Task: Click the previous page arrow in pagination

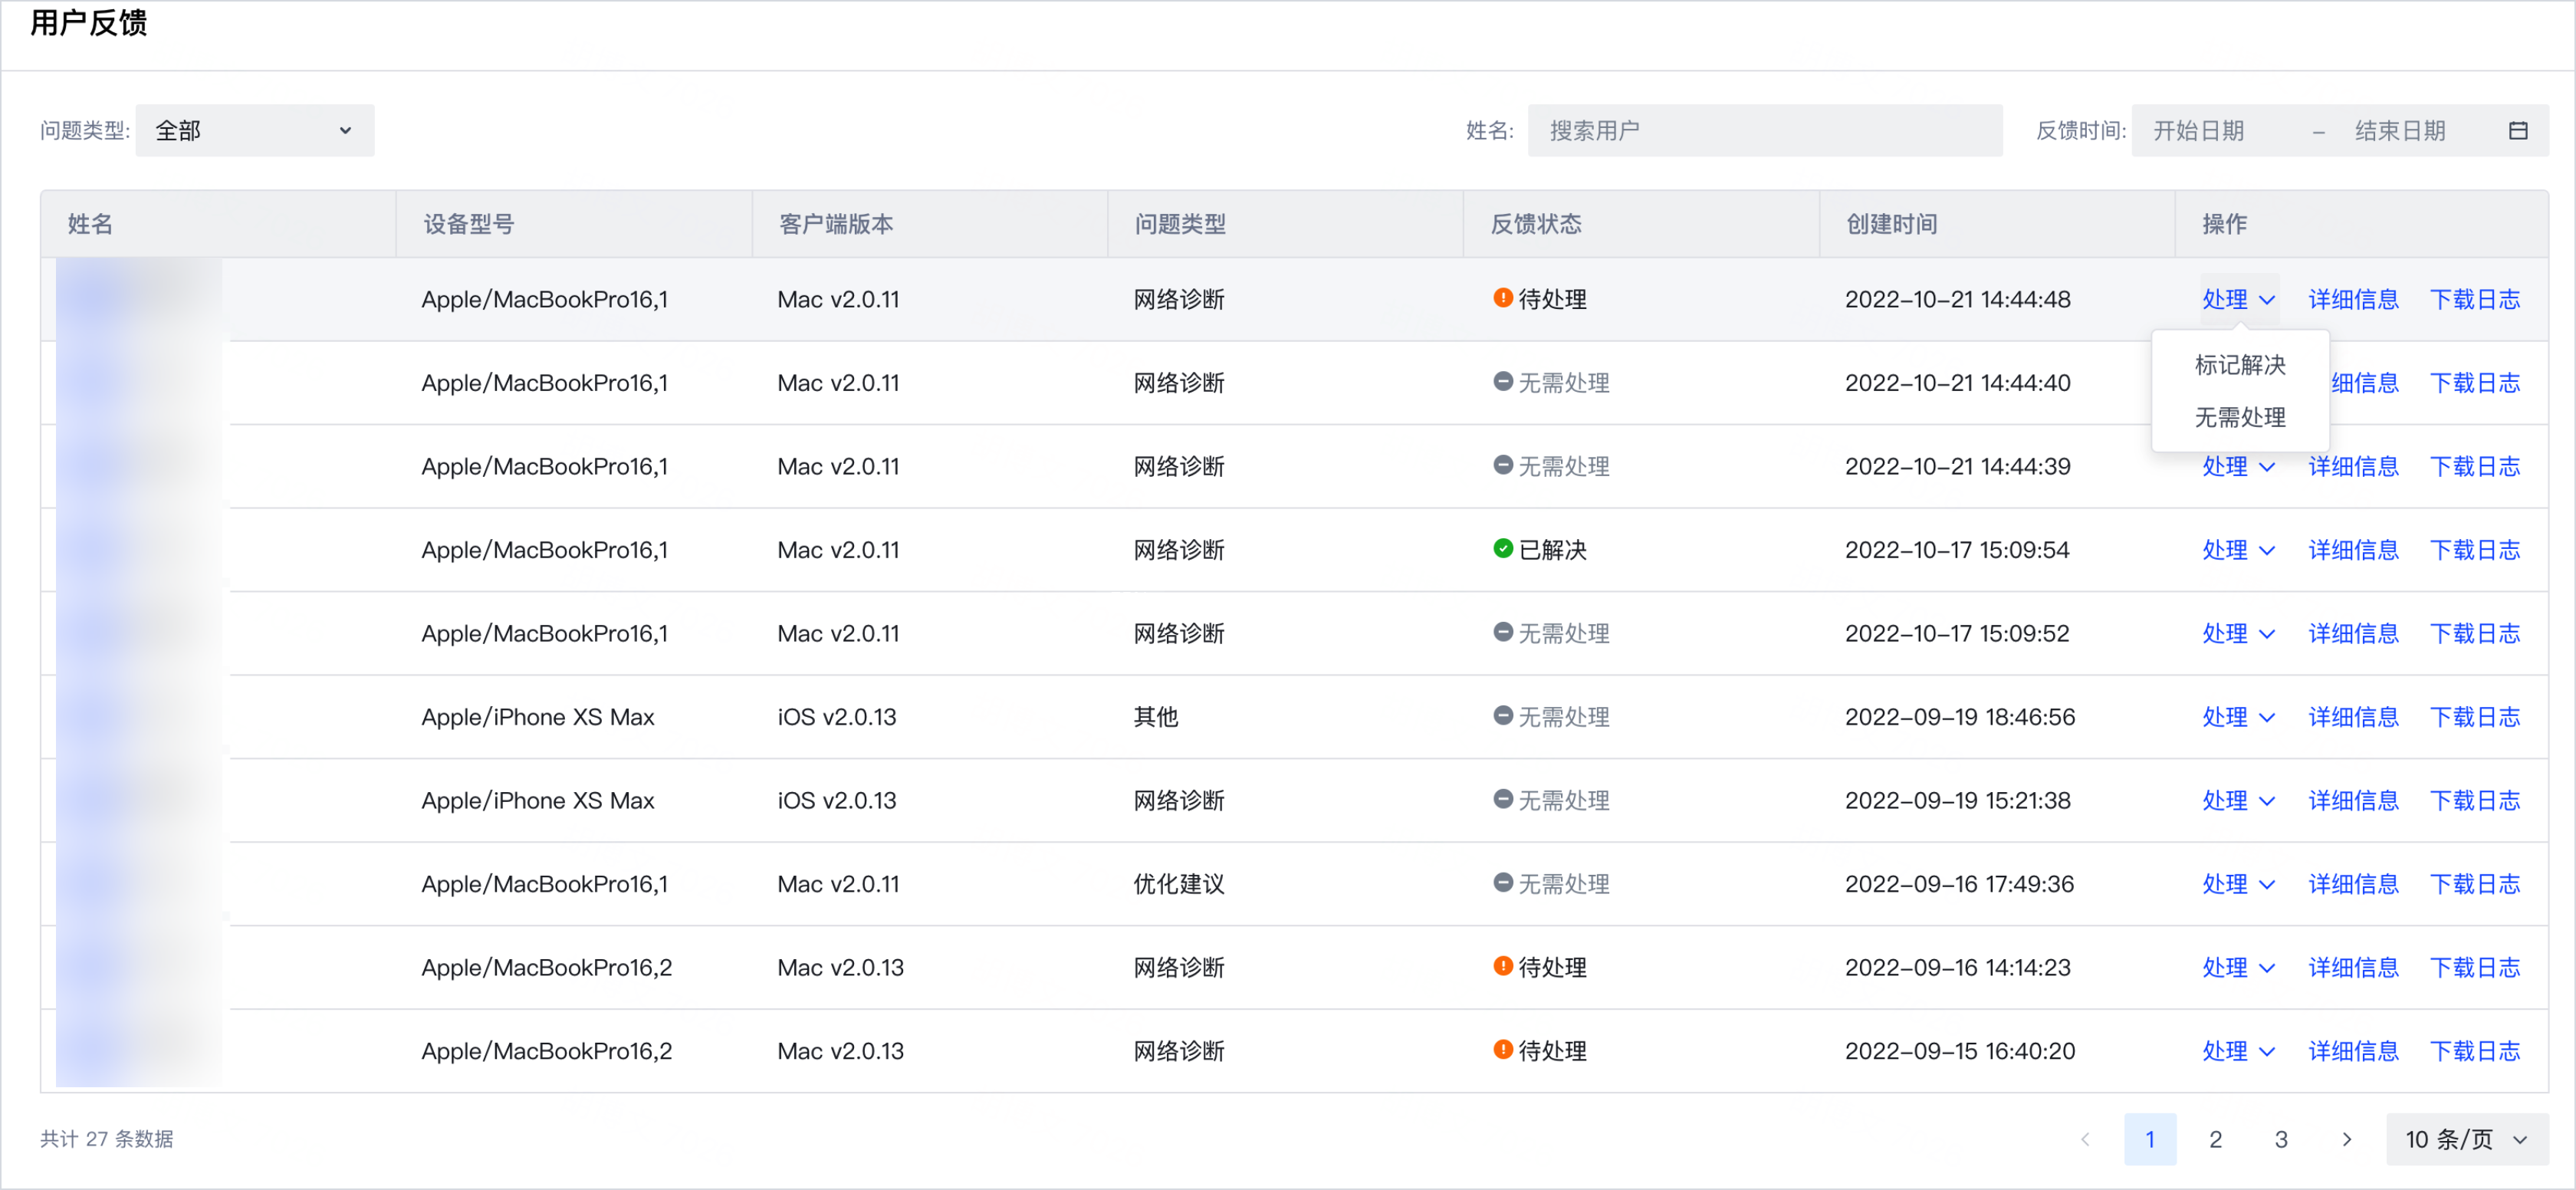Action: point(2085,1139)
